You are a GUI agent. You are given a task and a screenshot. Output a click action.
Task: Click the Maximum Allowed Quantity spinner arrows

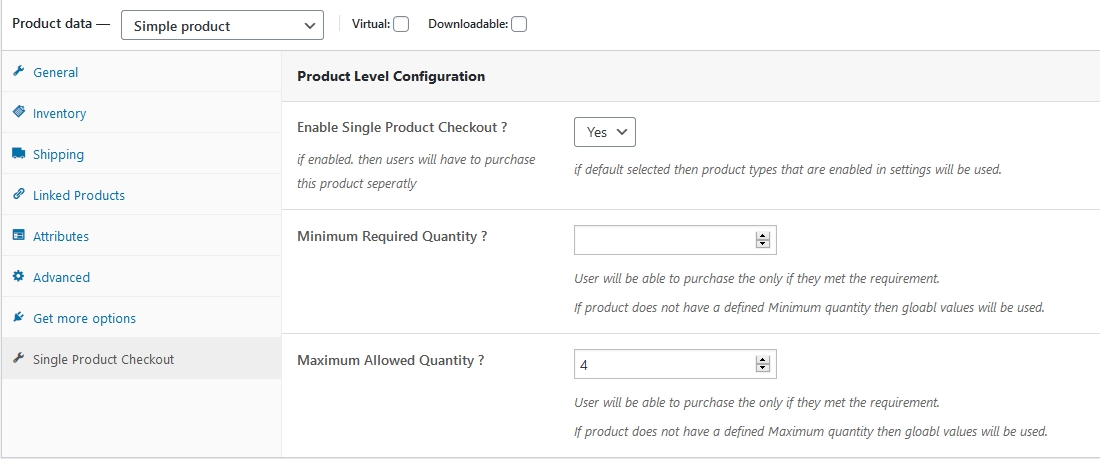click(763, 365)
